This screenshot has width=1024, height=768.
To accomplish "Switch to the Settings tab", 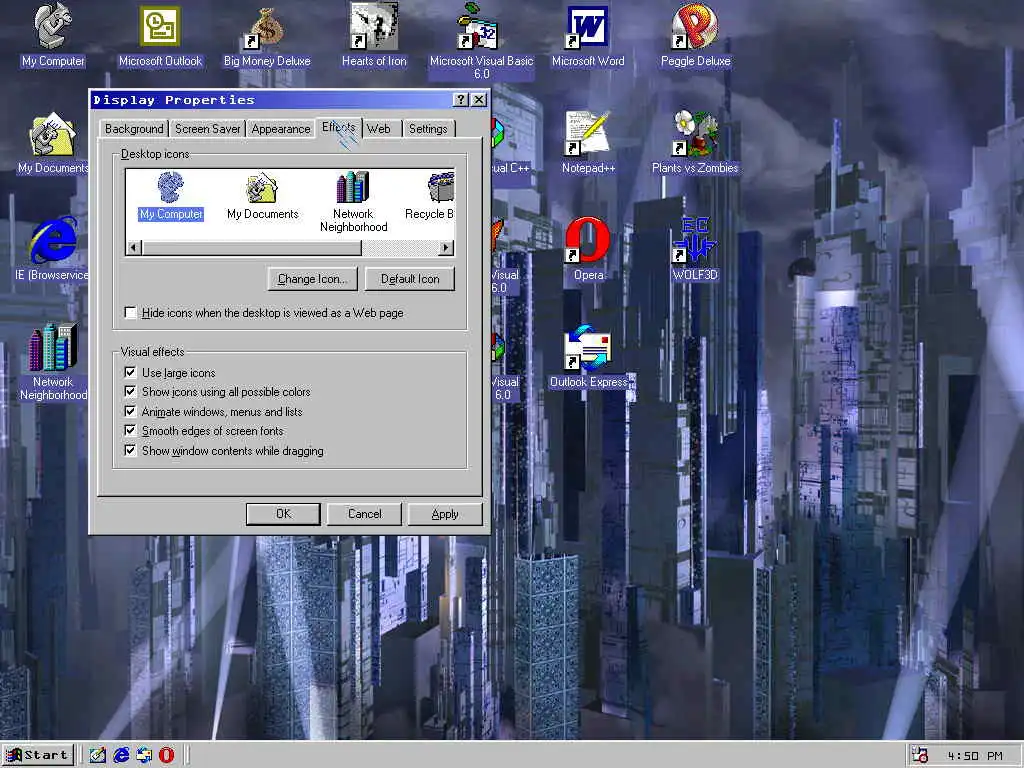I will pyautogui.click(x=428, y=129).
